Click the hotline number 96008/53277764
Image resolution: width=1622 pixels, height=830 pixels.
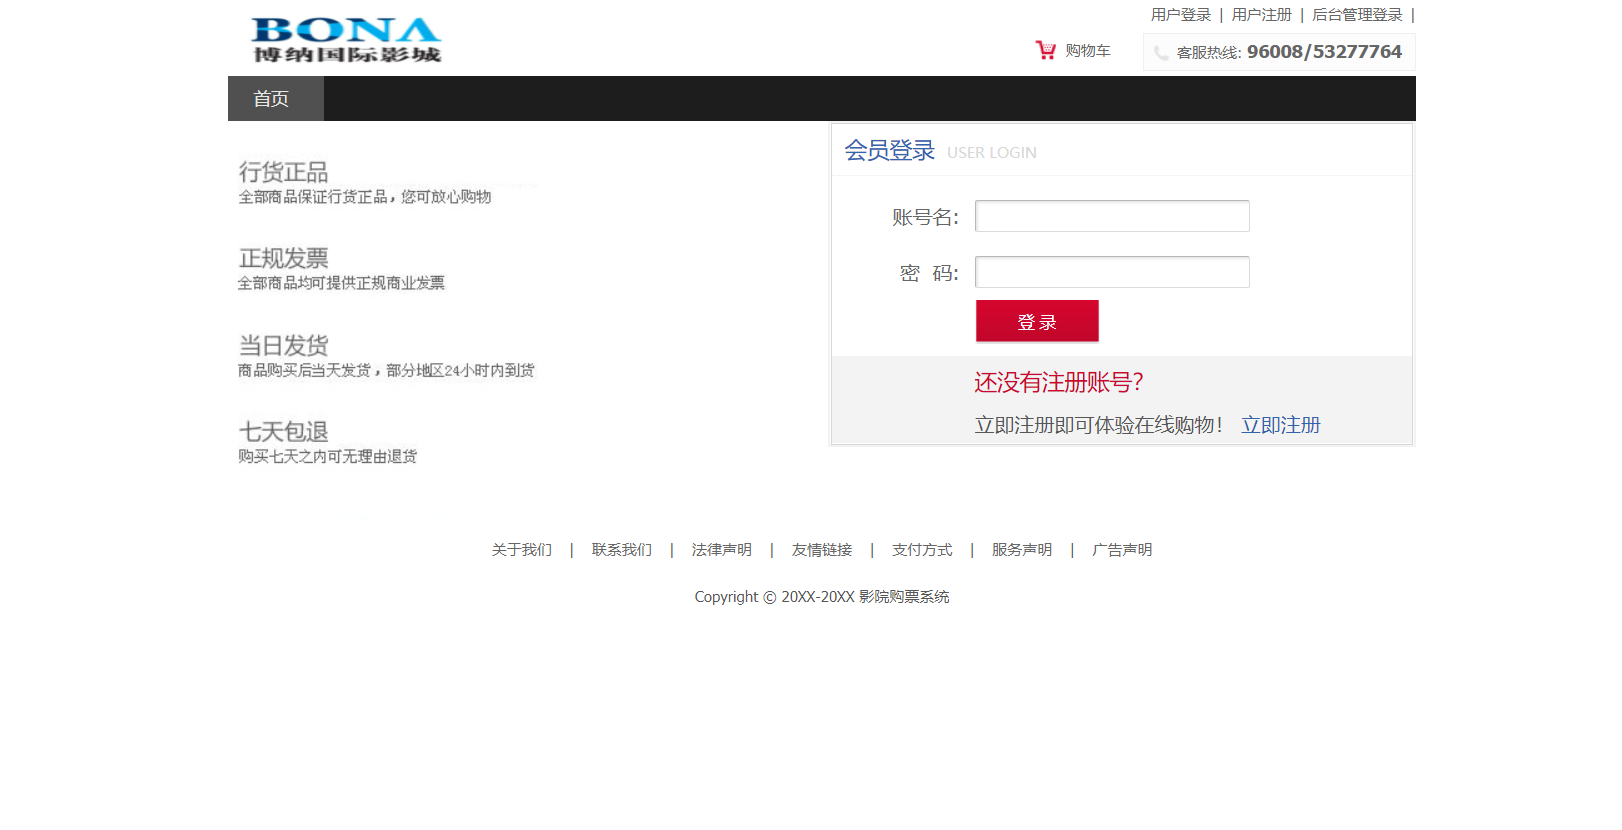1324,52
